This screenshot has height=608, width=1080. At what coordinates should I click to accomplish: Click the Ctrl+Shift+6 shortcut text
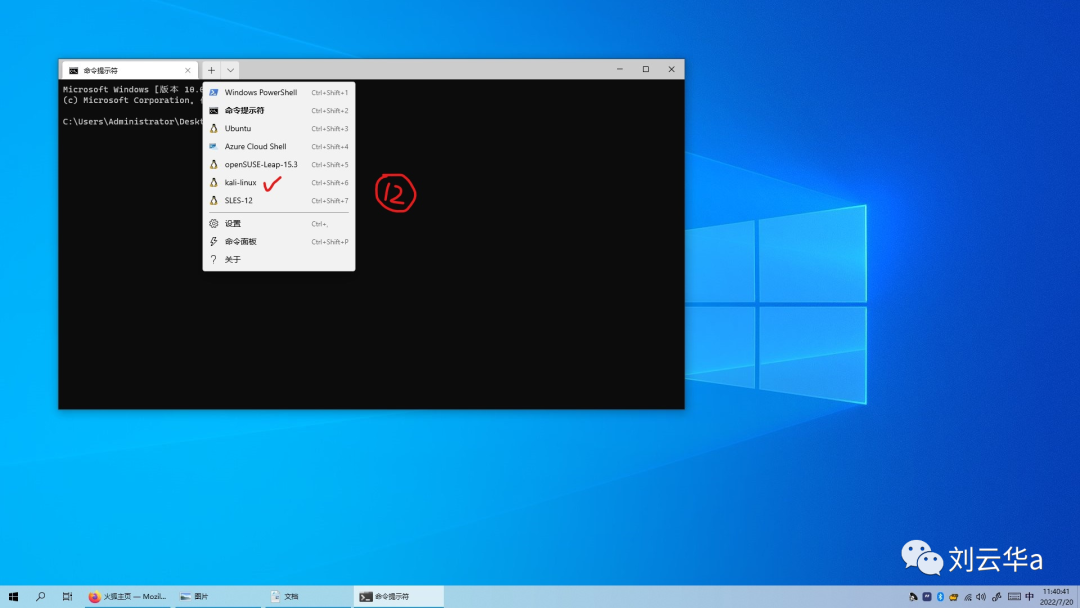(330, 183)
